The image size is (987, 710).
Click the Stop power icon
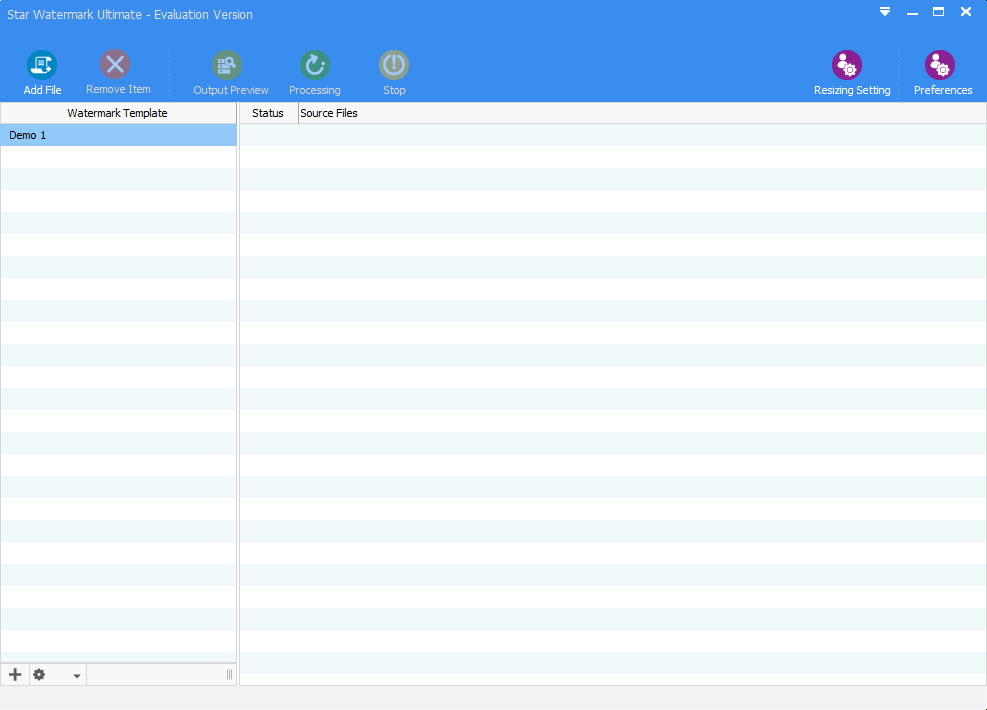[394, 65]
